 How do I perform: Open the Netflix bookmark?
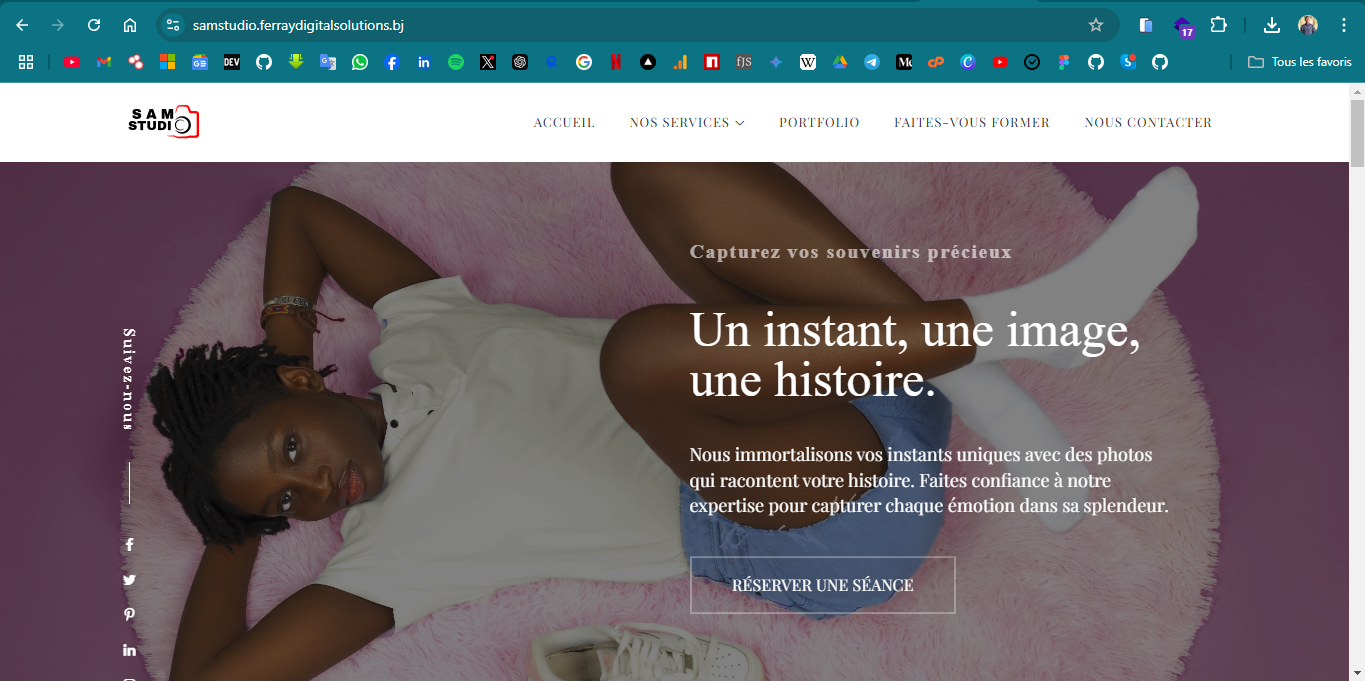point(616,62)
